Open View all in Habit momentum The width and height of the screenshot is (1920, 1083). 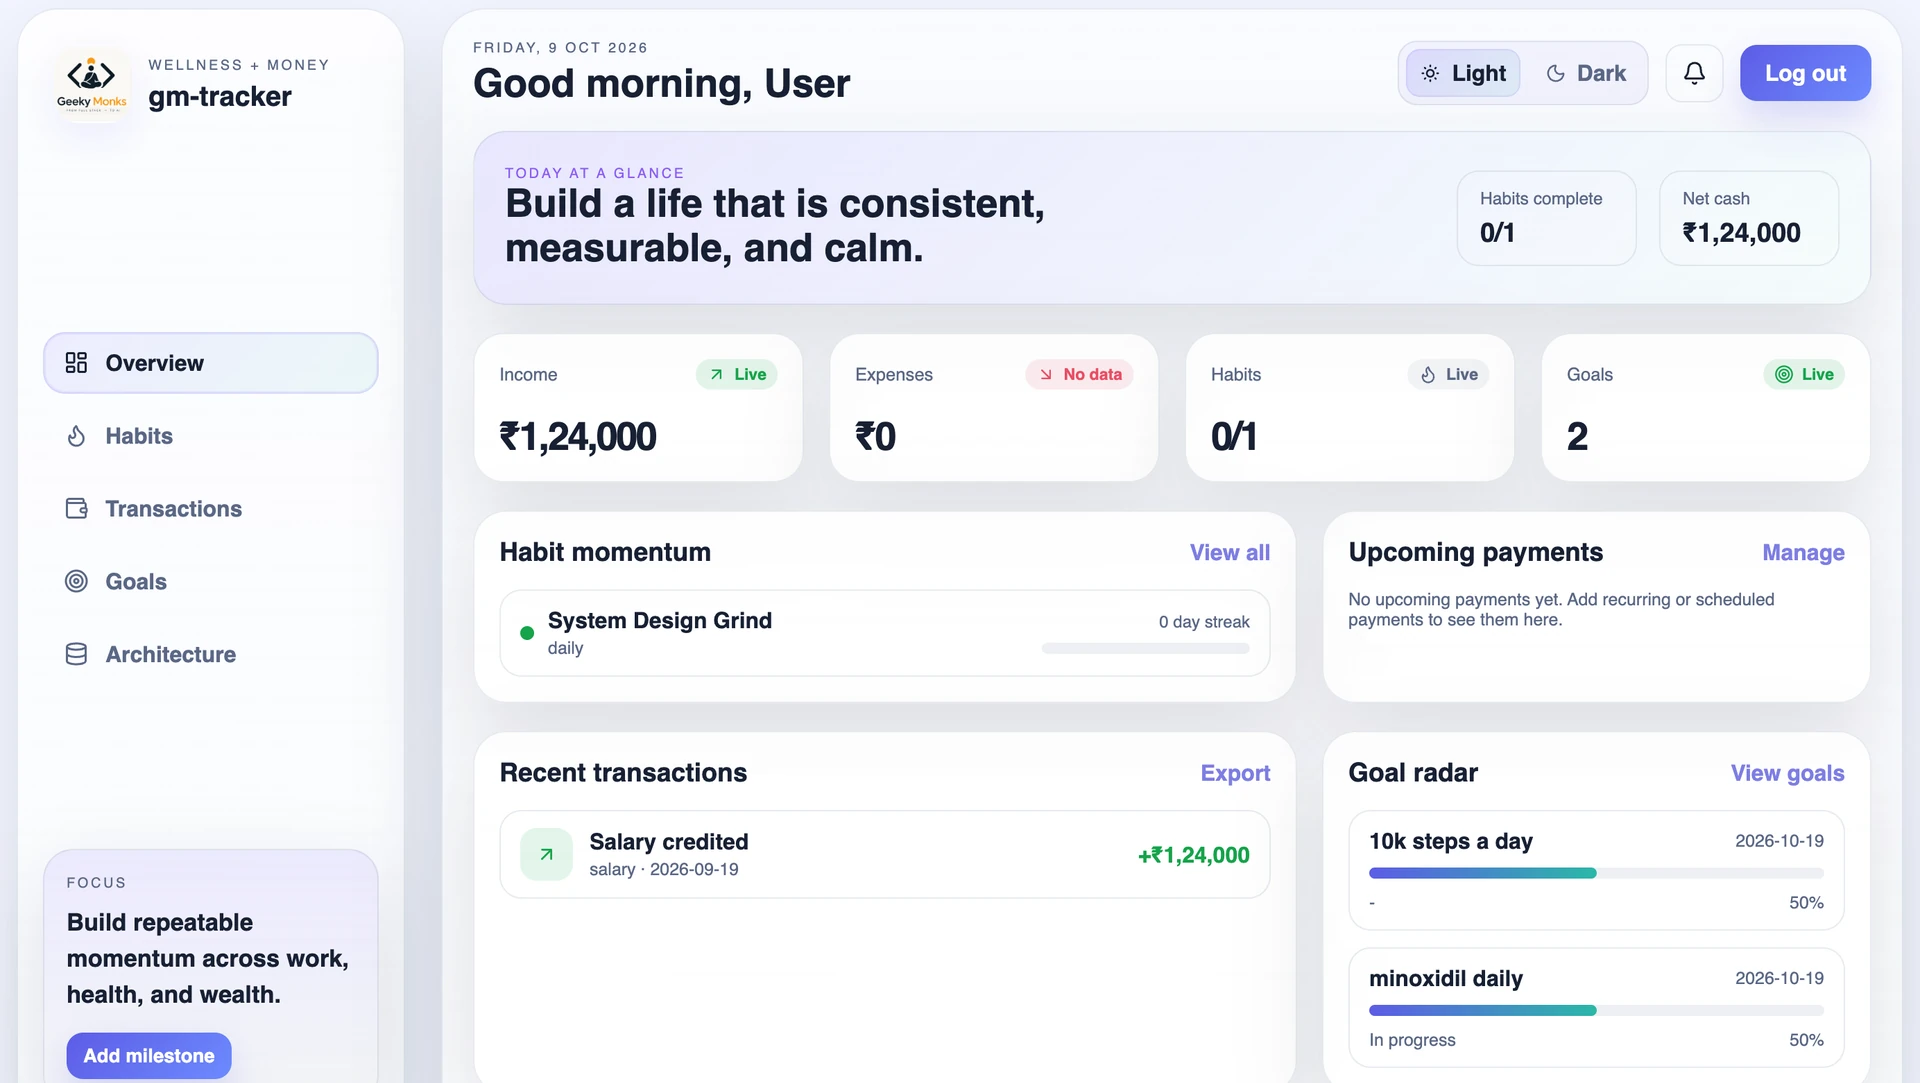pos(1229,552)
